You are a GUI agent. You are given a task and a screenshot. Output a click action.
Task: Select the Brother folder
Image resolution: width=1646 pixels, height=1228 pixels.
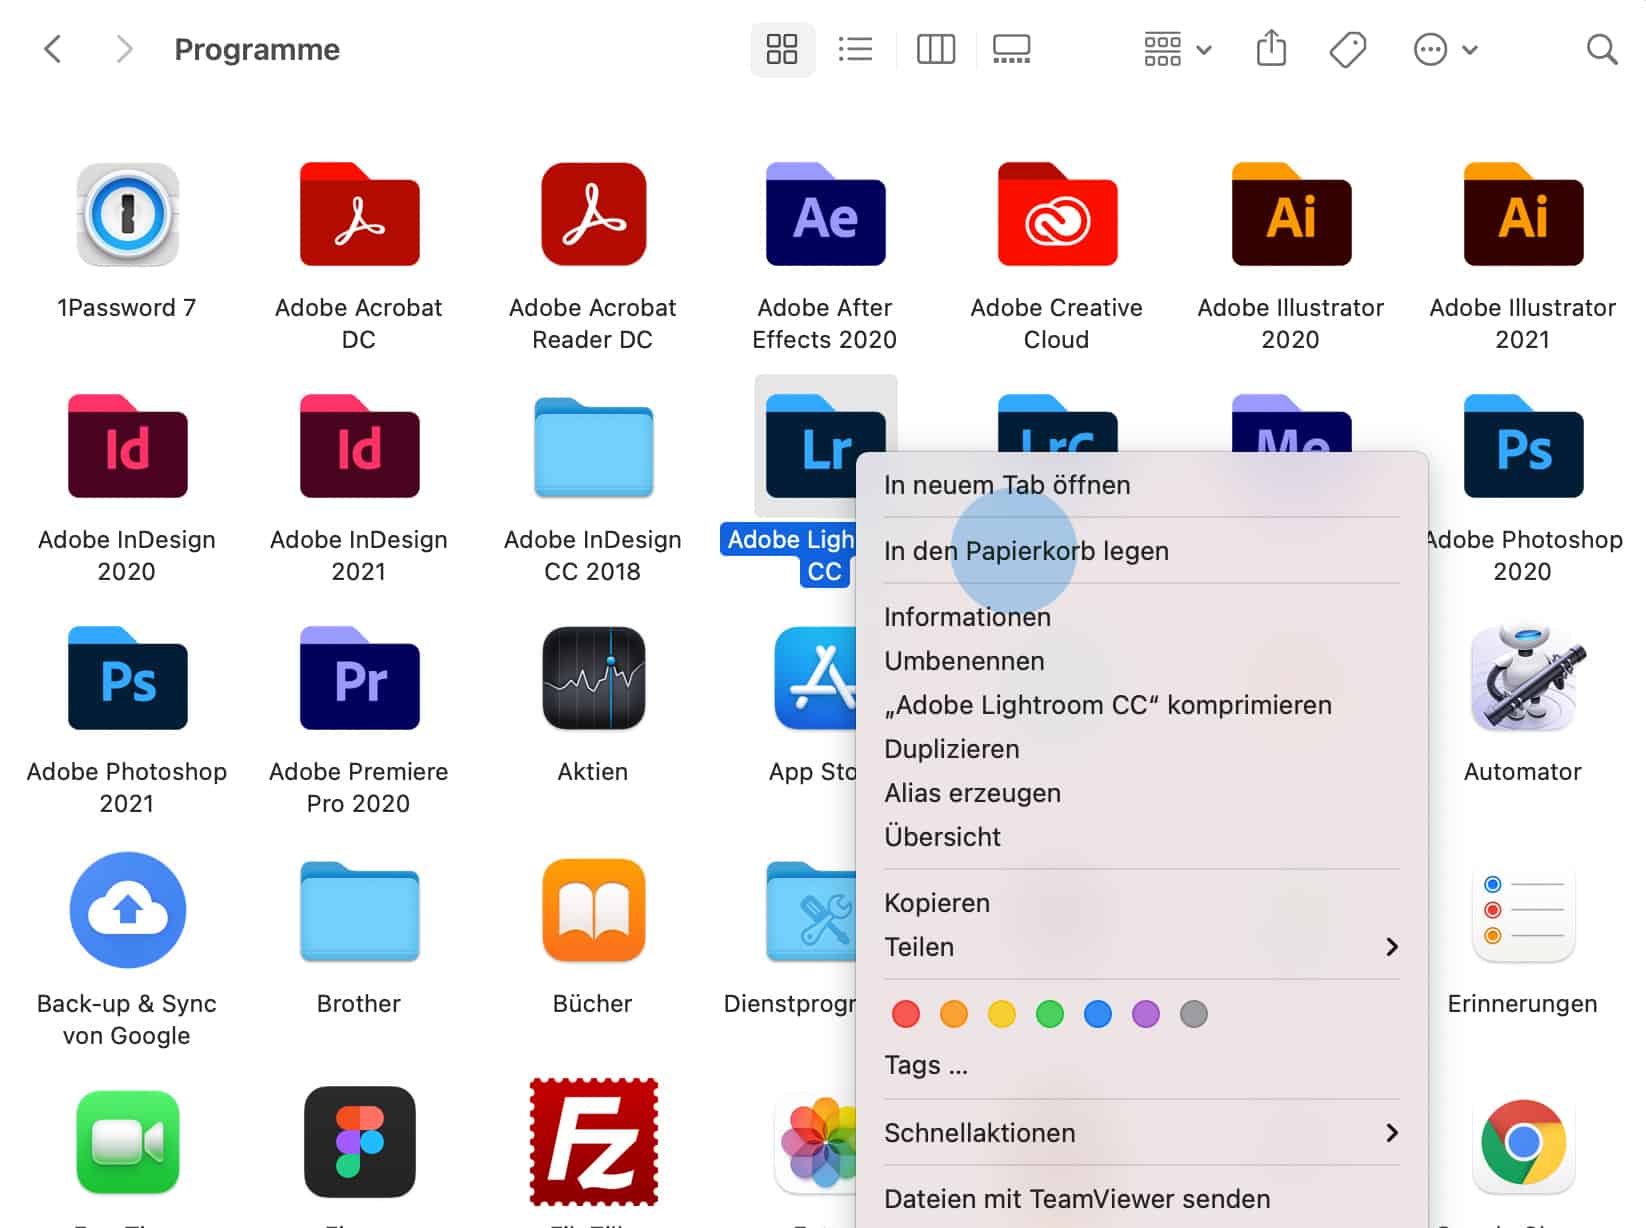(359, 910)
